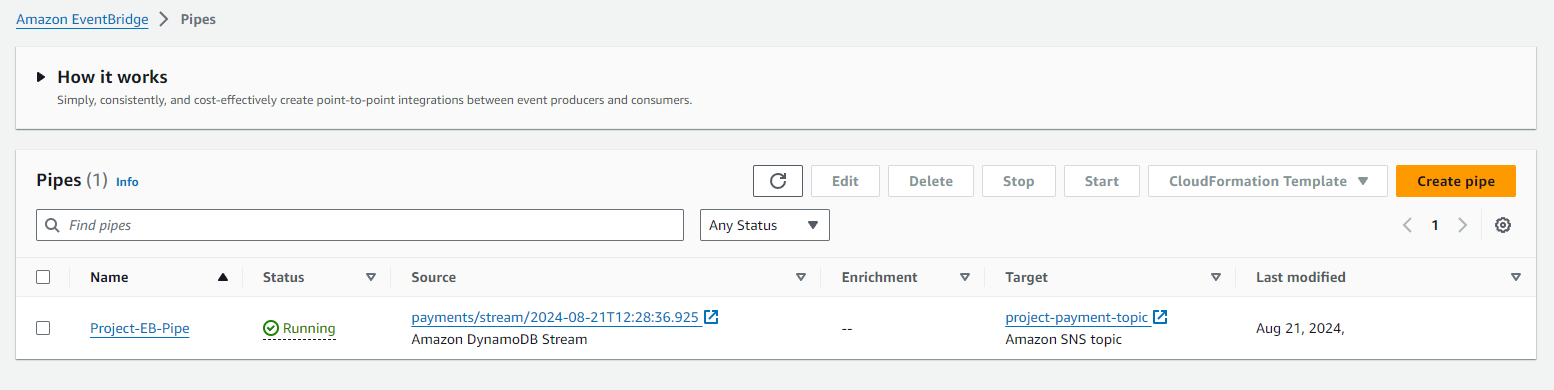Click the Create pipe button
Screen dimensions: 1554x390
(1456, 181)
